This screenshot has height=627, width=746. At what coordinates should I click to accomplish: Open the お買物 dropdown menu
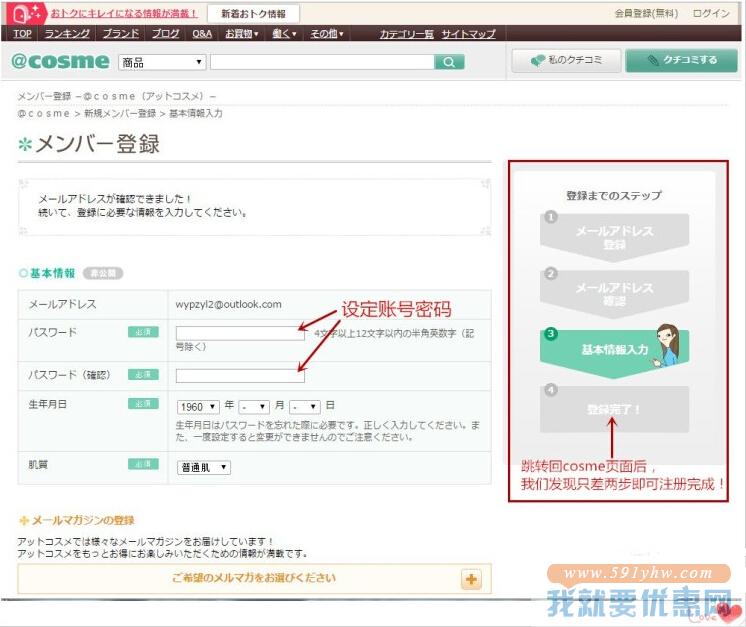point(242,34)
